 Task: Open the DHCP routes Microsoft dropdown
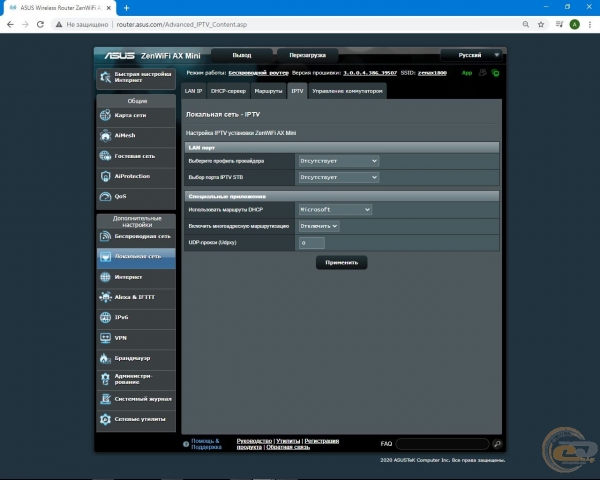click(x=335, y=210)
